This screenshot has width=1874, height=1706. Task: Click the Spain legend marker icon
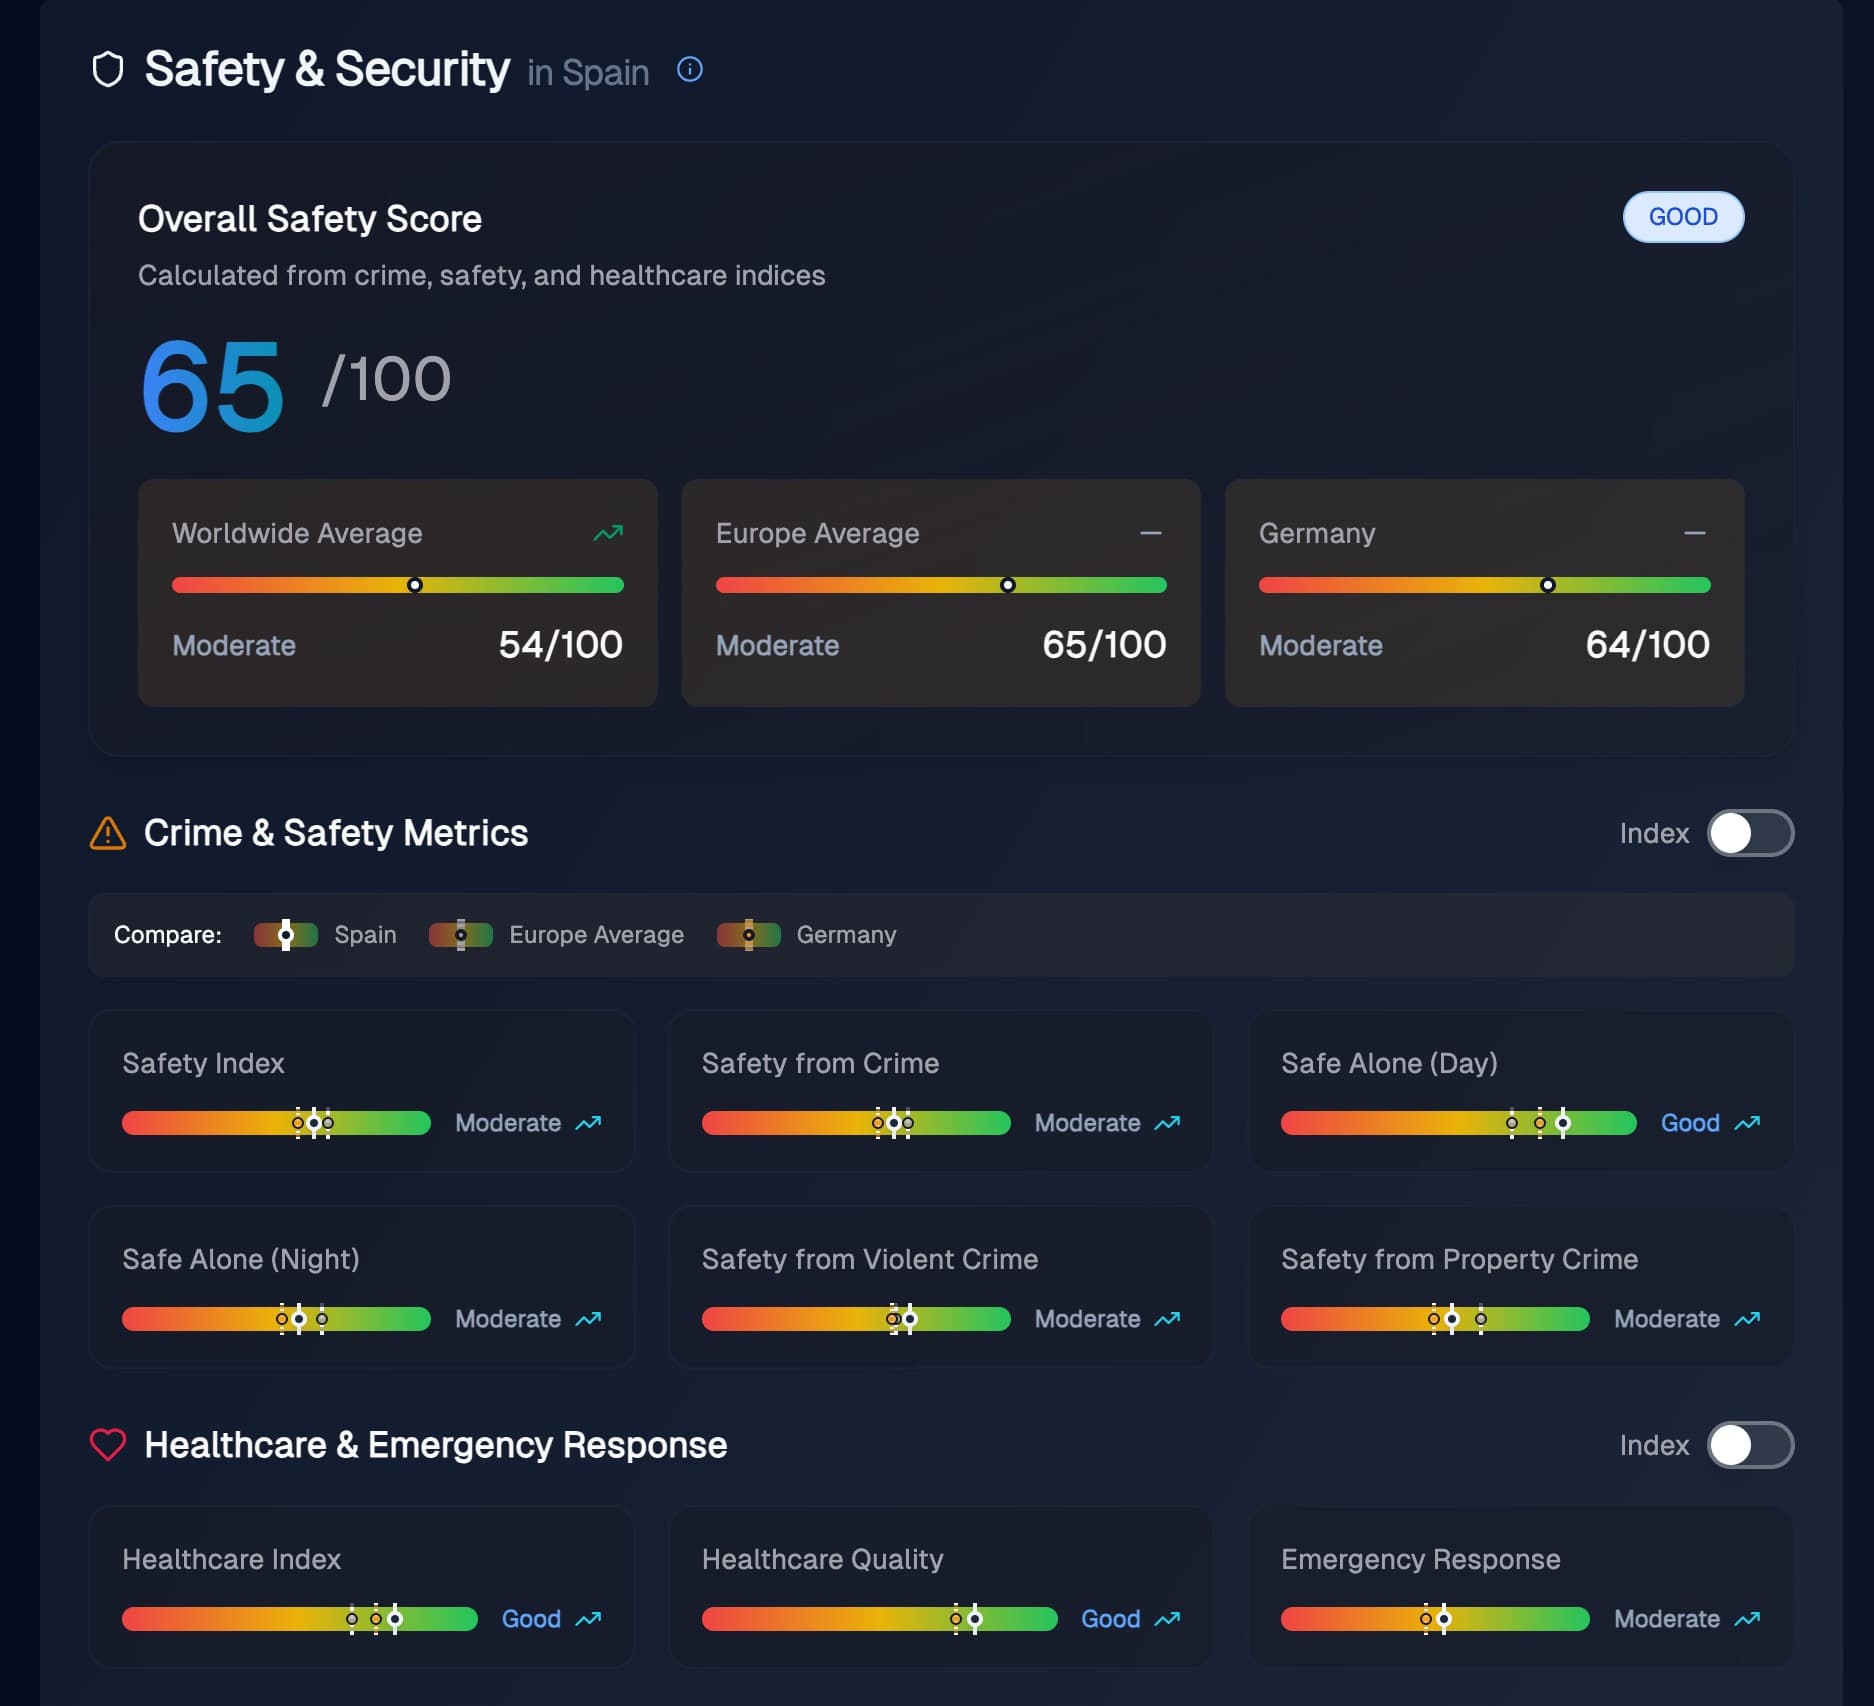pos(286,935)
